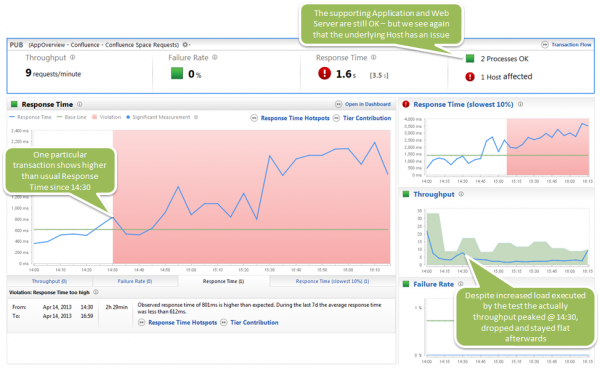The height and width of the screenshot is (369, 600).
Task: Open the Transaction Flow link
Action: (x=571, y=45)
